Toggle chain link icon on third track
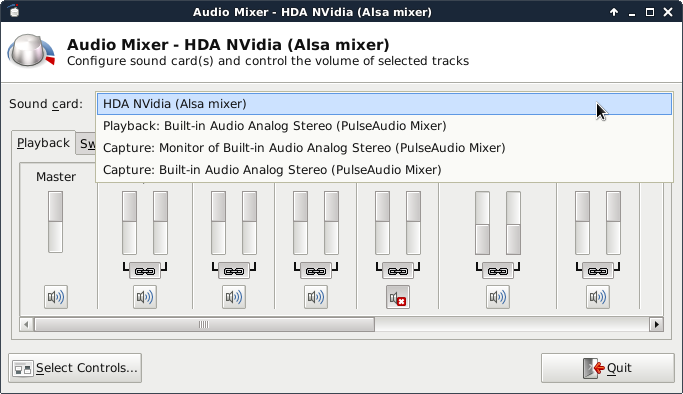Image resolution: width=683 pixels, height=394 pixels. (x=234, y=271)
